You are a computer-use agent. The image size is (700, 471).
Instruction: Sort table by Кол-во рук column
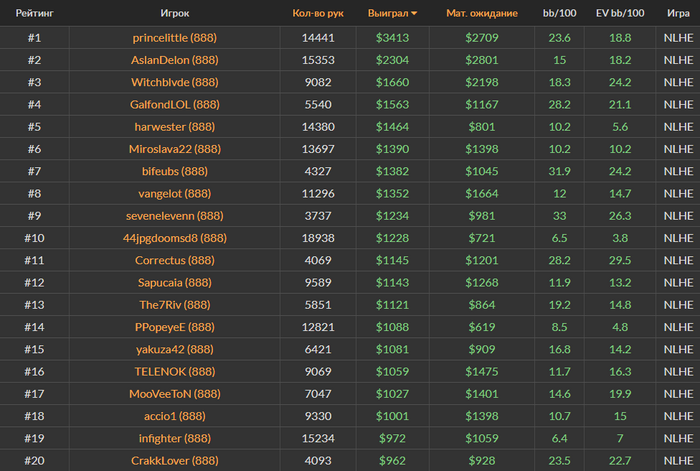[318, 13]
